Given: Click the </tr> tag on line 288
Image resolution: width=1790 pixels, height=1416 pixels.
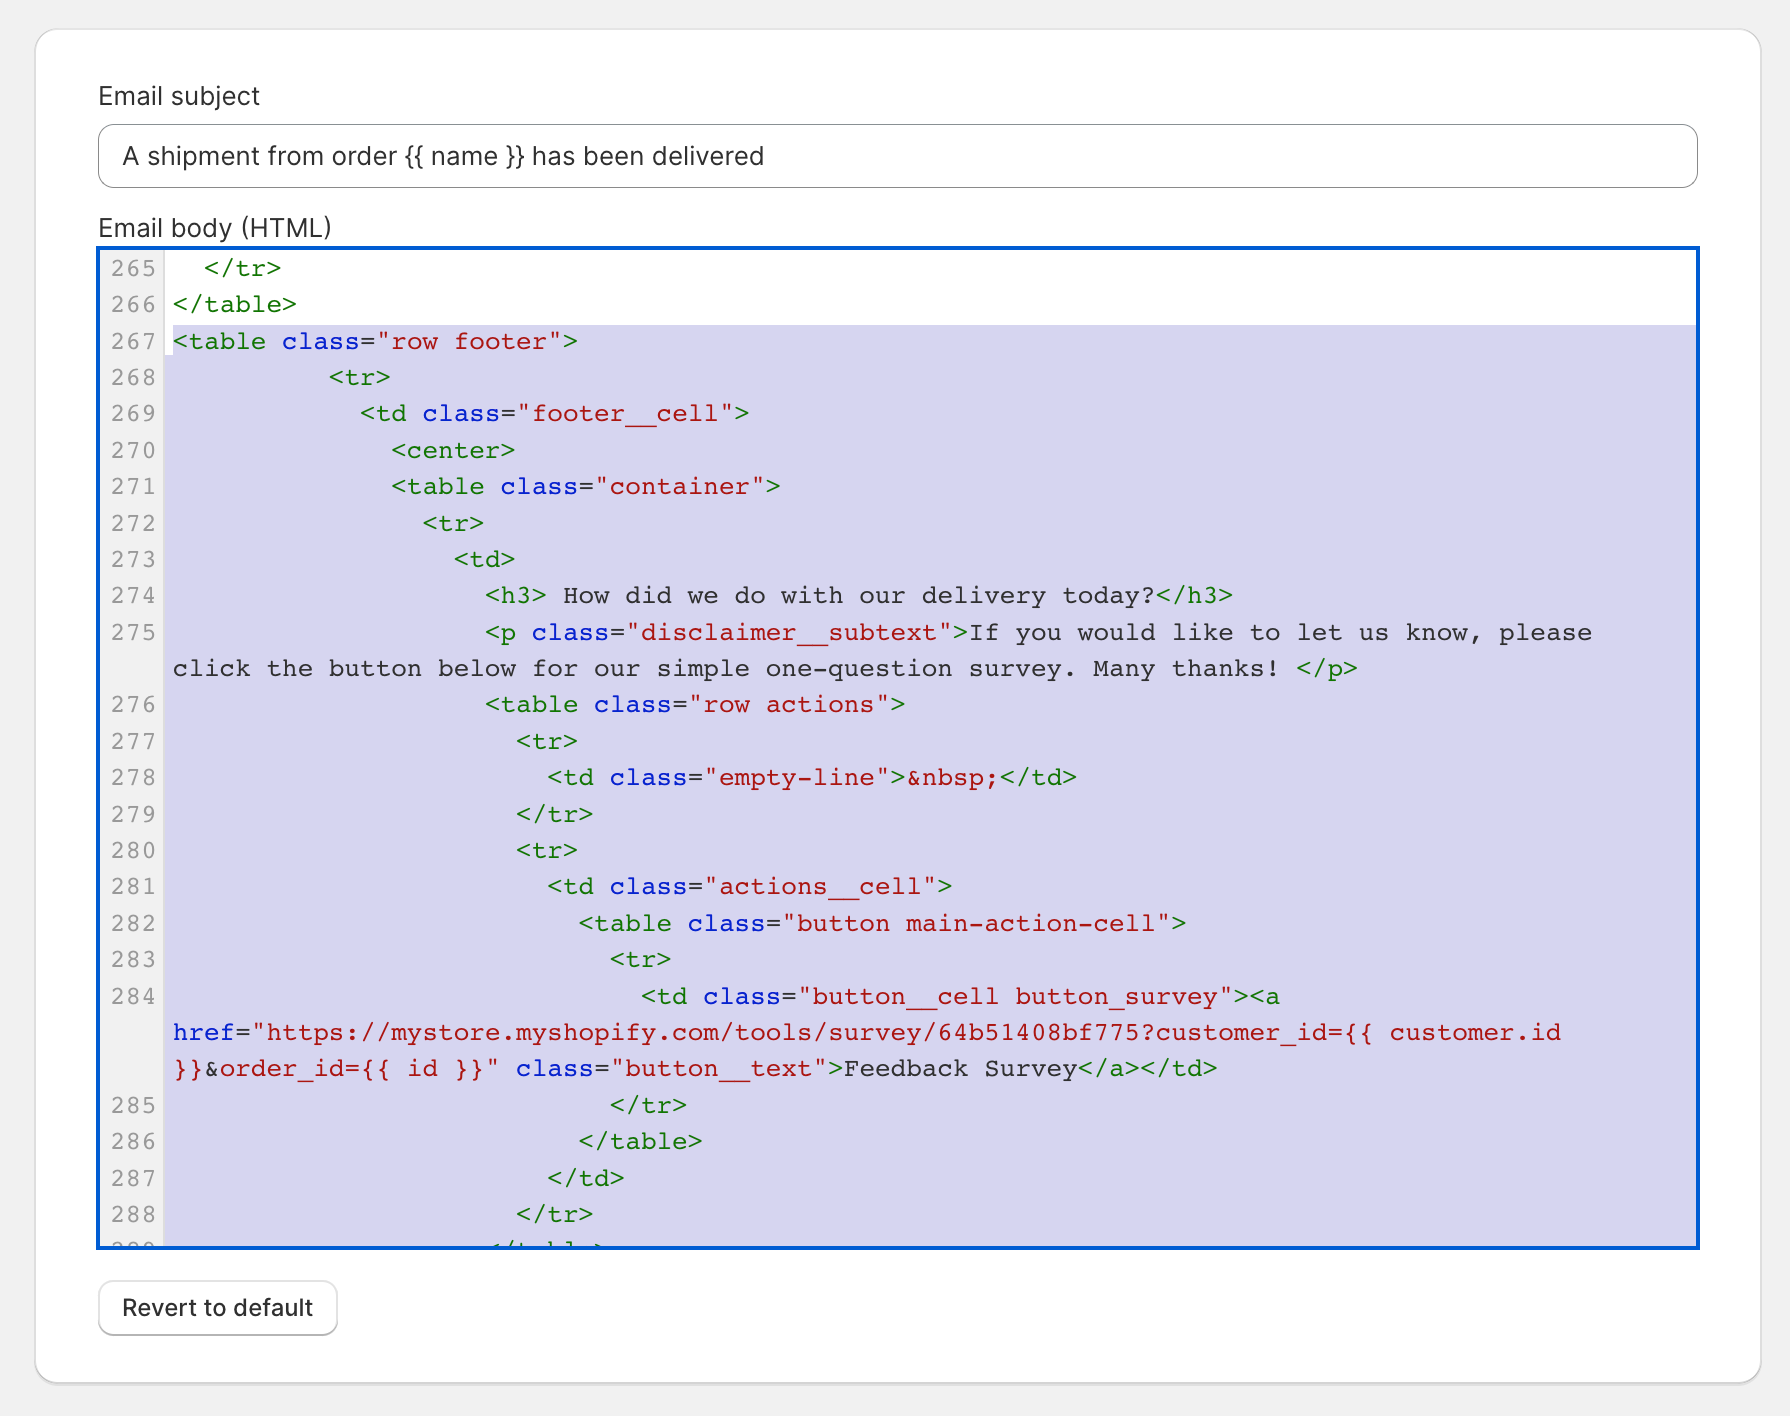Looking at the screenshot, I should click(554, 1214).
